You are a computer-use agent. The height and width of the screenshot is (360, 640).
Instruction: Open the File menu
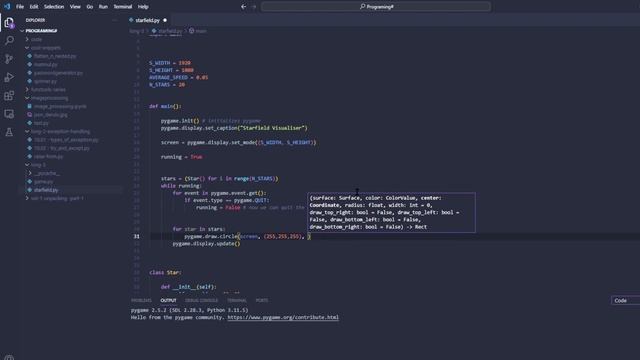point(20,7)
